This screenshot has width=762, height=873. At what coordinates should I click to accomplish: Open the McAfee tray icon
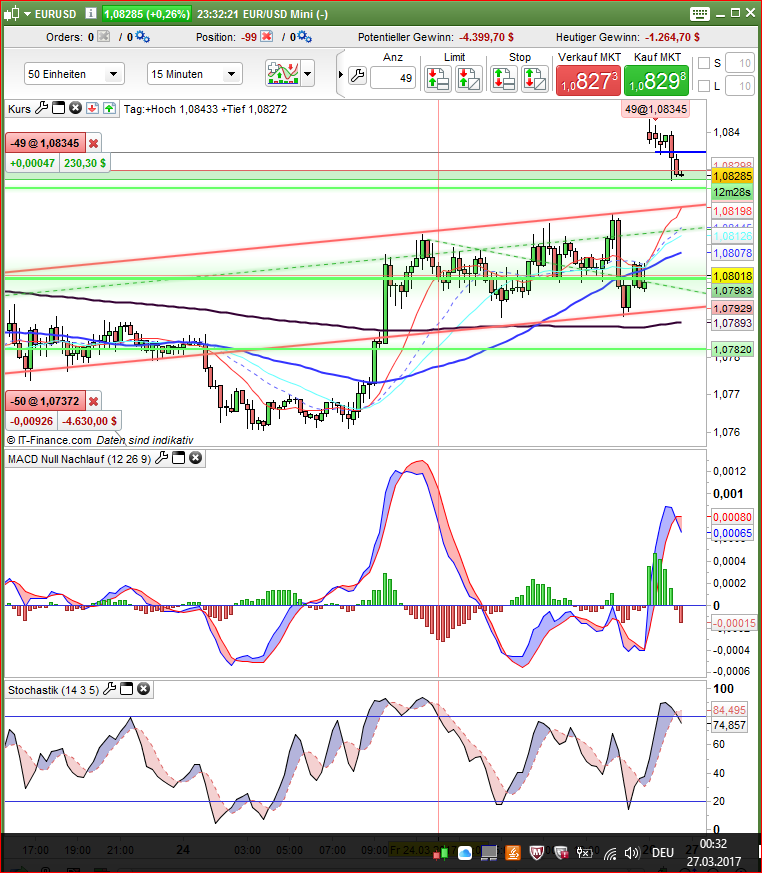pos(537,852)
